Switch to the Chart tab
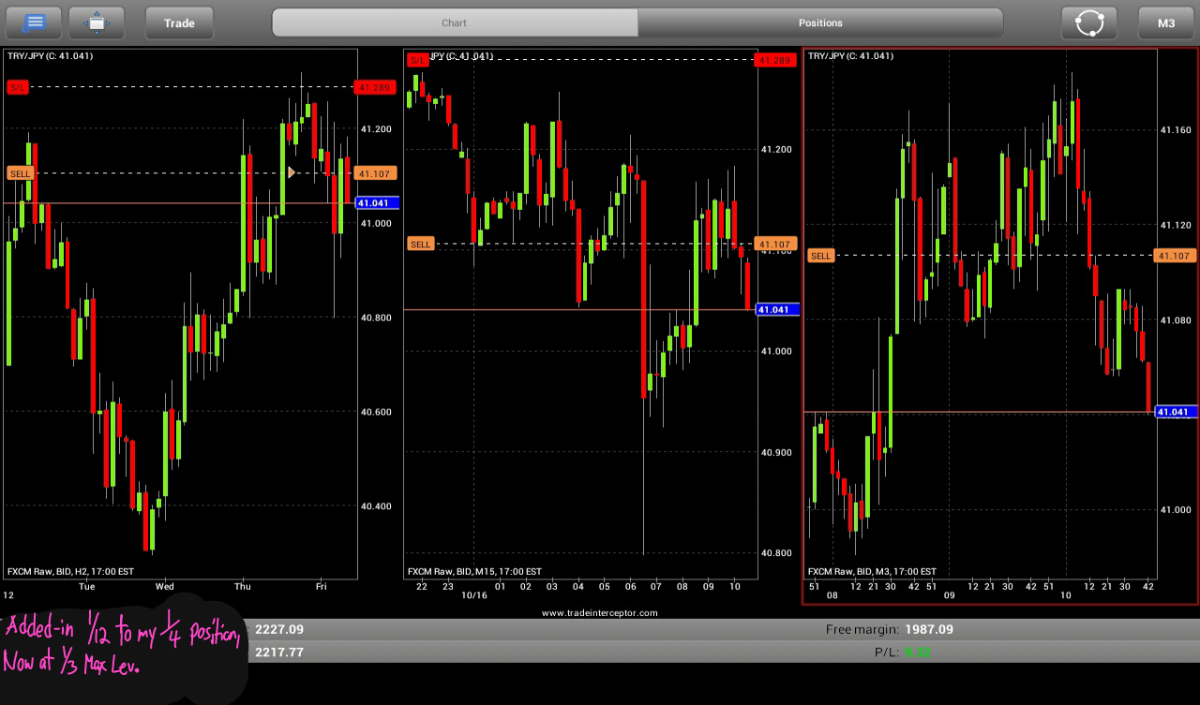Image resolution: width=1200 pixels, height=705 pixels. click(455, 23)
